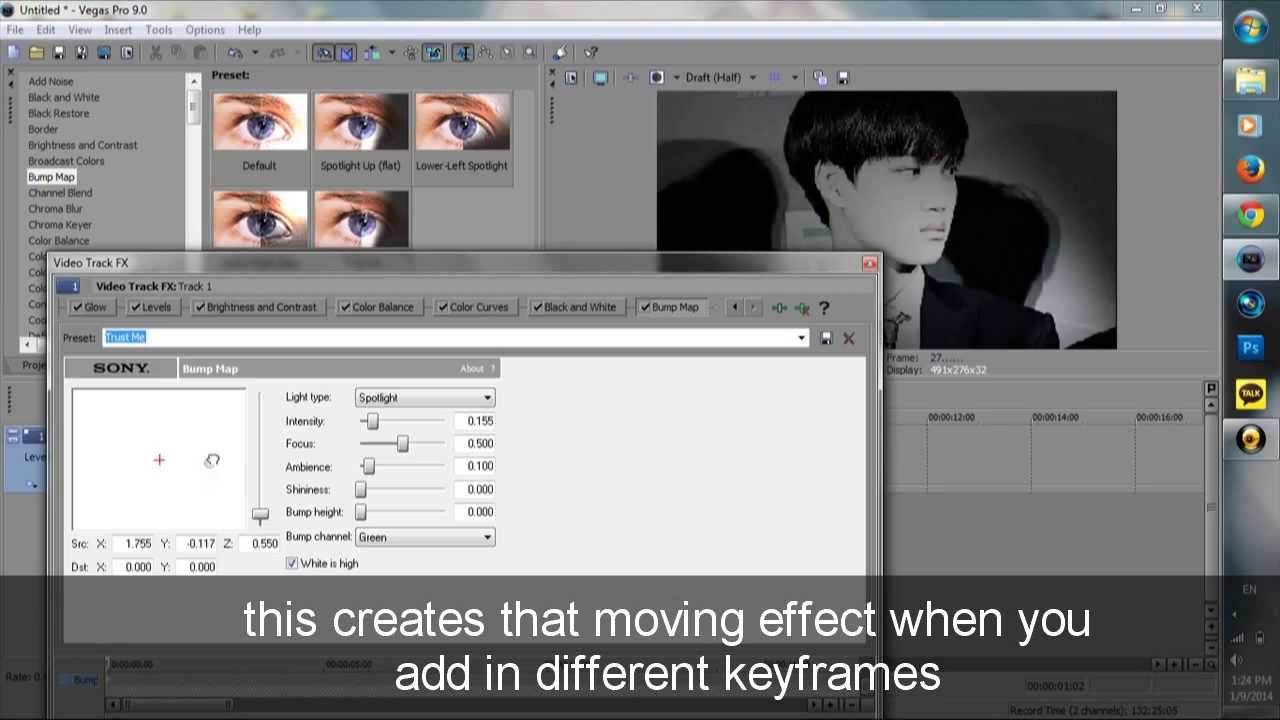Image resolution: width=1280 pixels, height=720 pixels.
Task: Click Split Screen View preview icon
Action: point(657,77)
